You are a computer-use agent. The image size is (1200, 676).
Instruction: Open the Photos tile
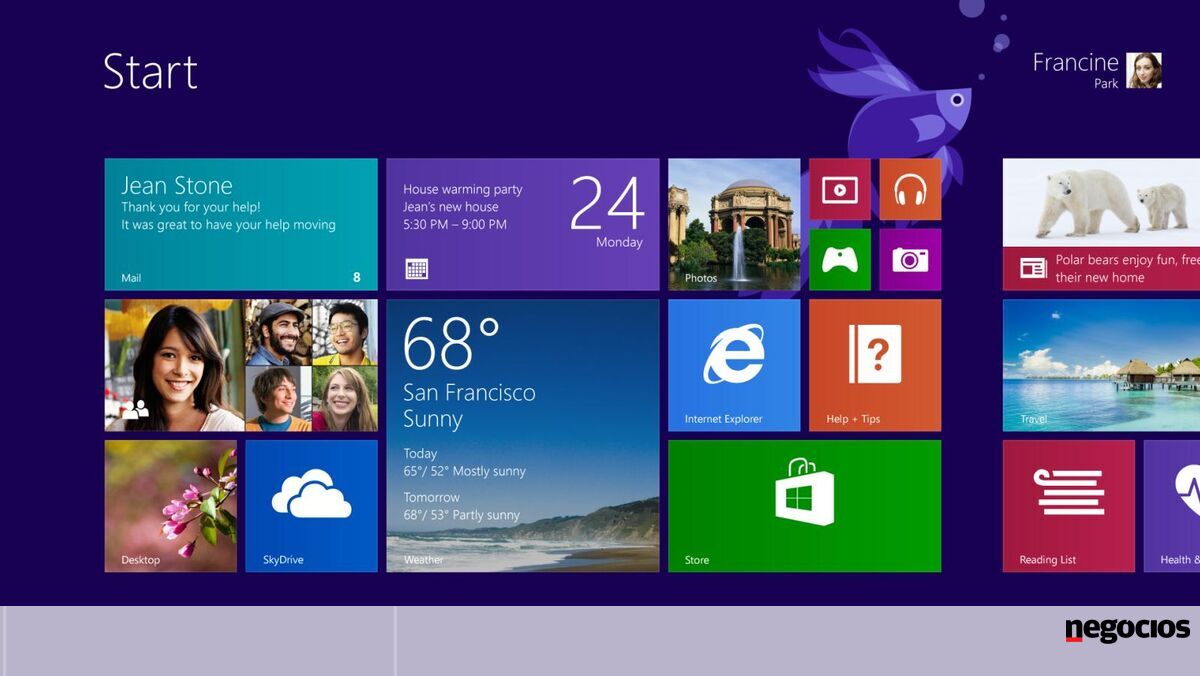[x=734, y=224]
